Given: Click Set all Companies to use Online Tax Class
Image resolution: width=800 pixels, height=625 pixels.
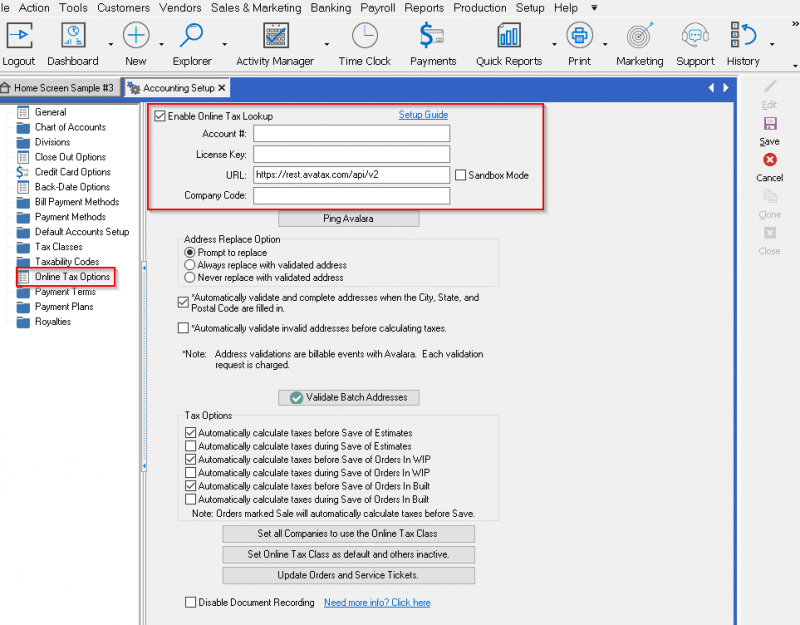Looking at the screenshot, I should point(348,534).
